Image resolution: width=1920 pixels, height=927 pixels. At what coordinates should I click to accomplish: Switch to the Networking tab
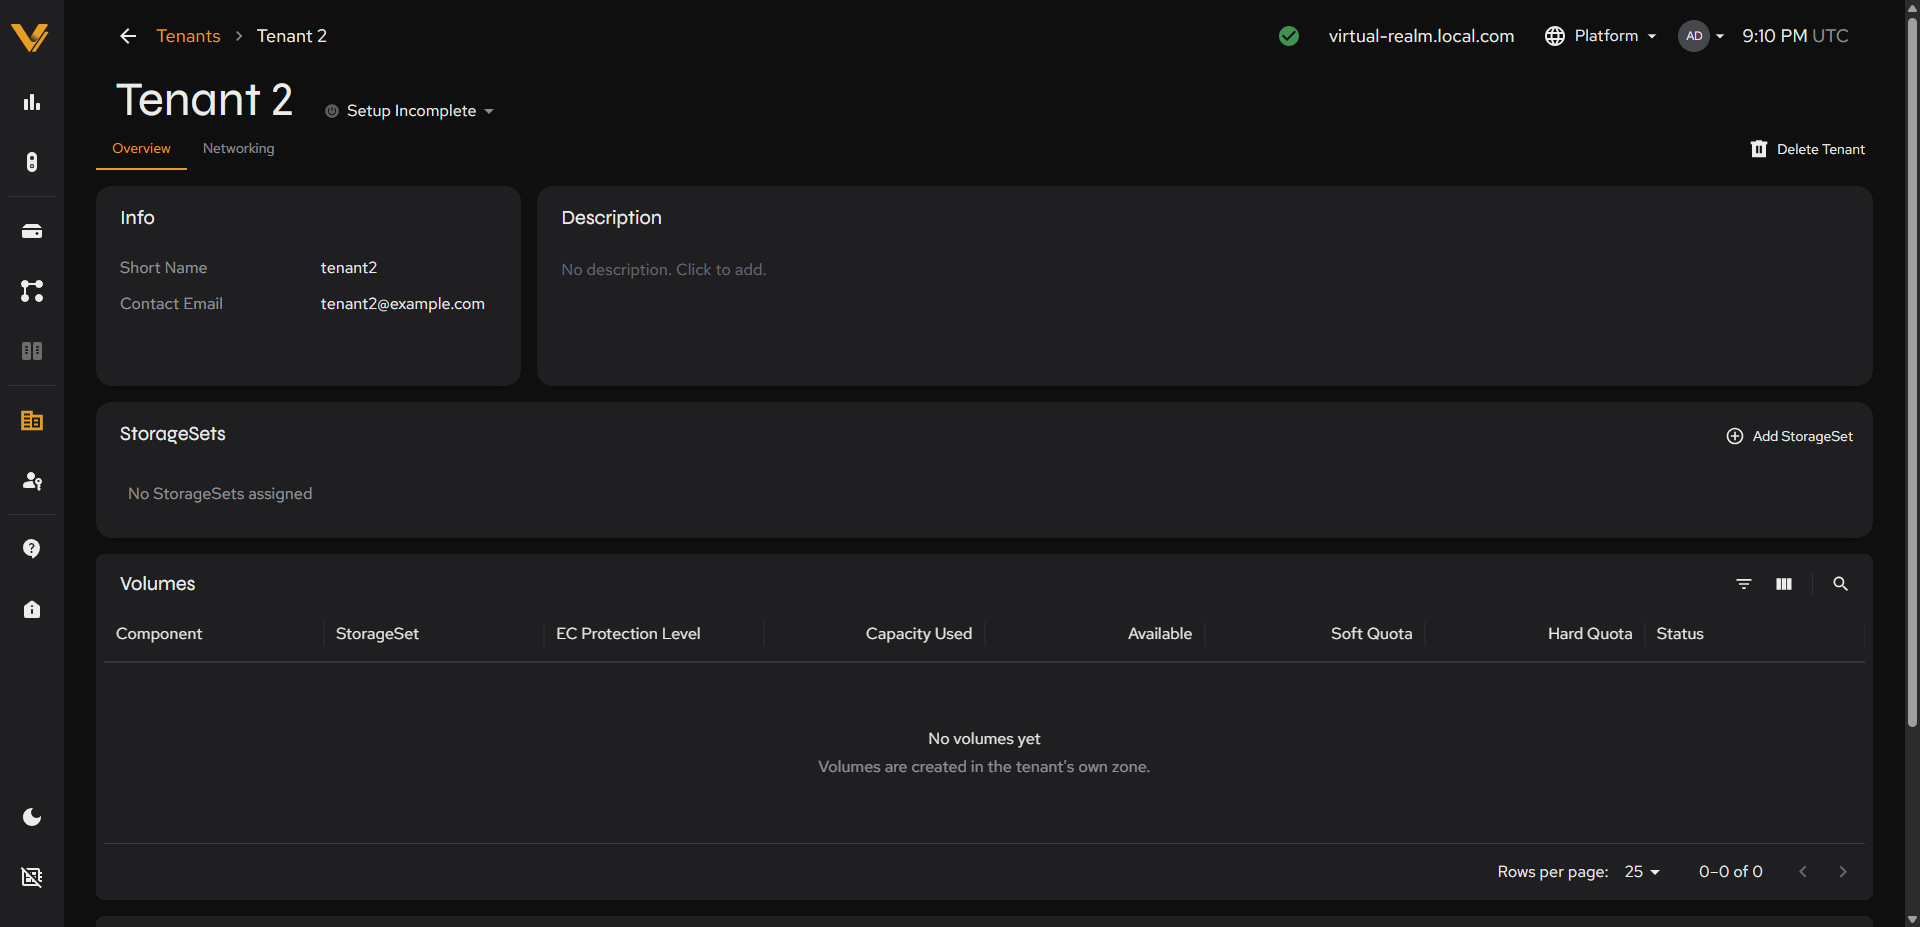click(238, 148)
